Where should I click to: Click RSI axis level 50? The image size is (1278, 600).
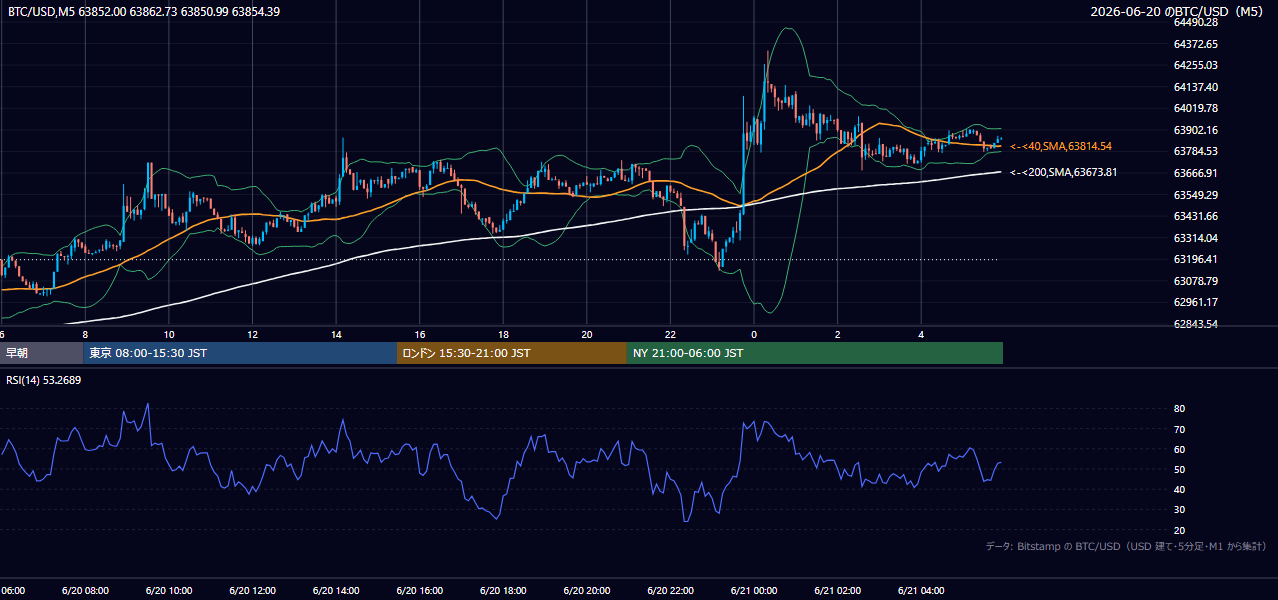pyautogui.click(x=1179, y=469)
